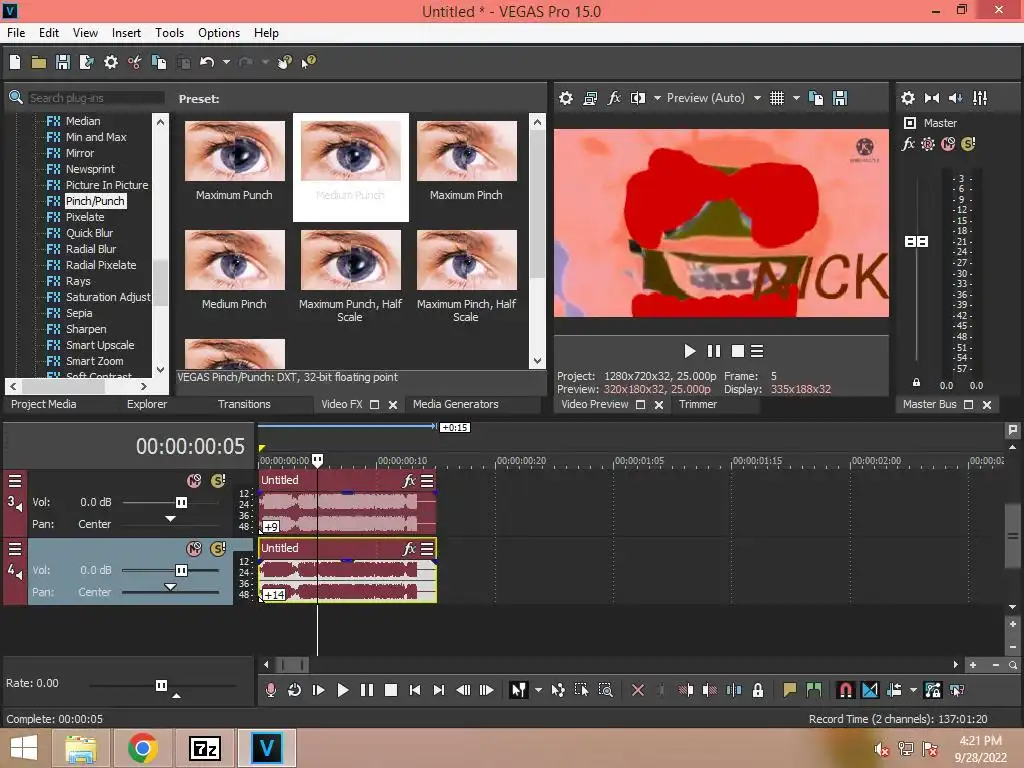Screen dimensions: 1024x768
Task: Switch to the Project Media tab
Action: [44, 404]
